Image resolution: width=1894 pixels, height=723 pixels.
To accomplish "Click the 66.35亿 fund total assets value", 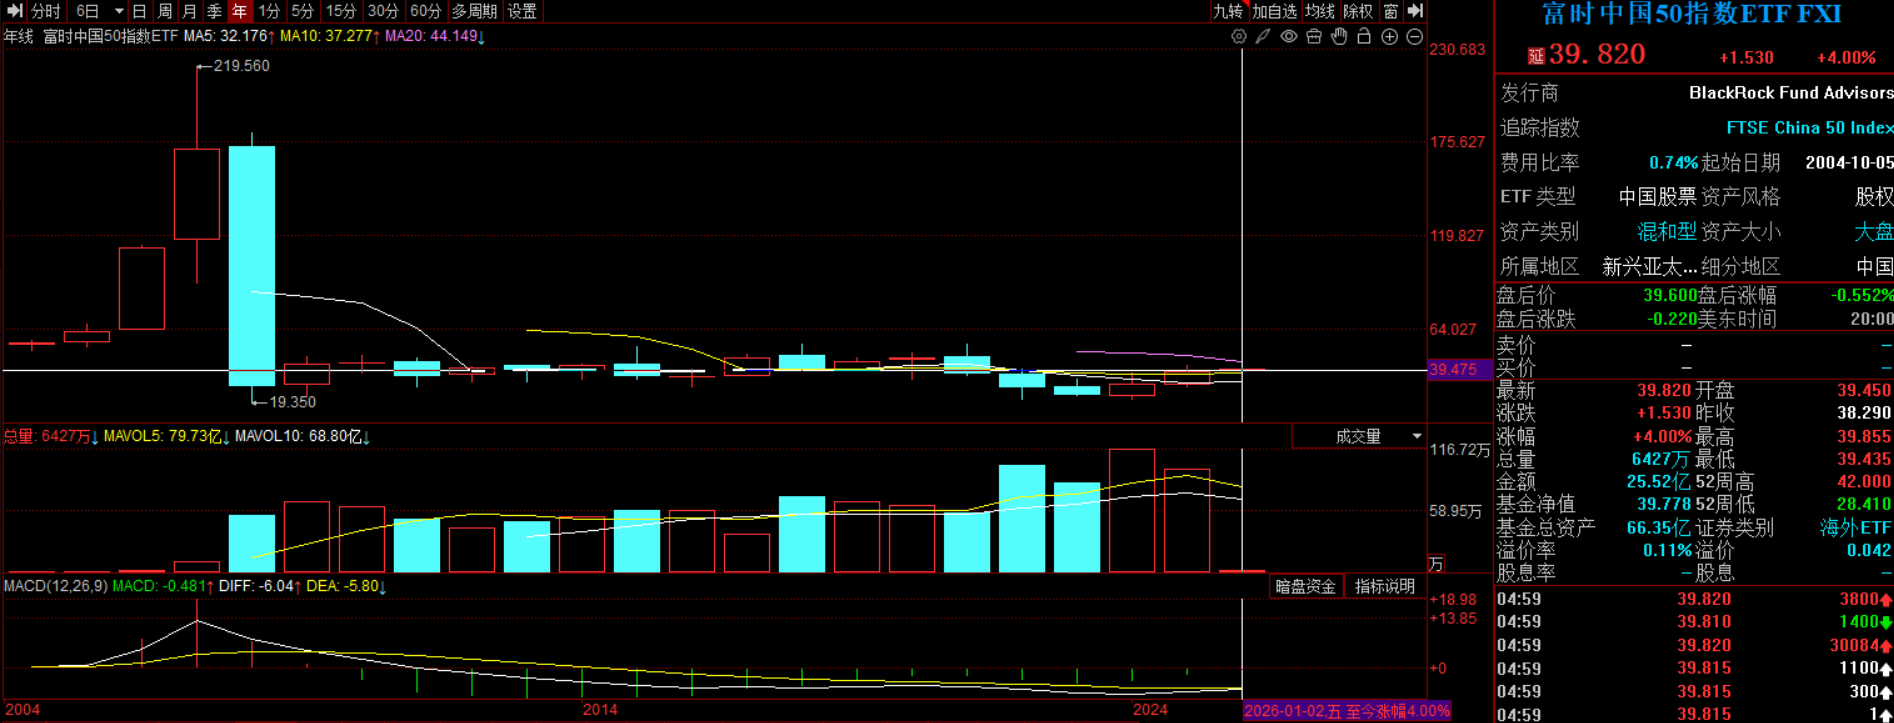I will [x=1660, y=527].
